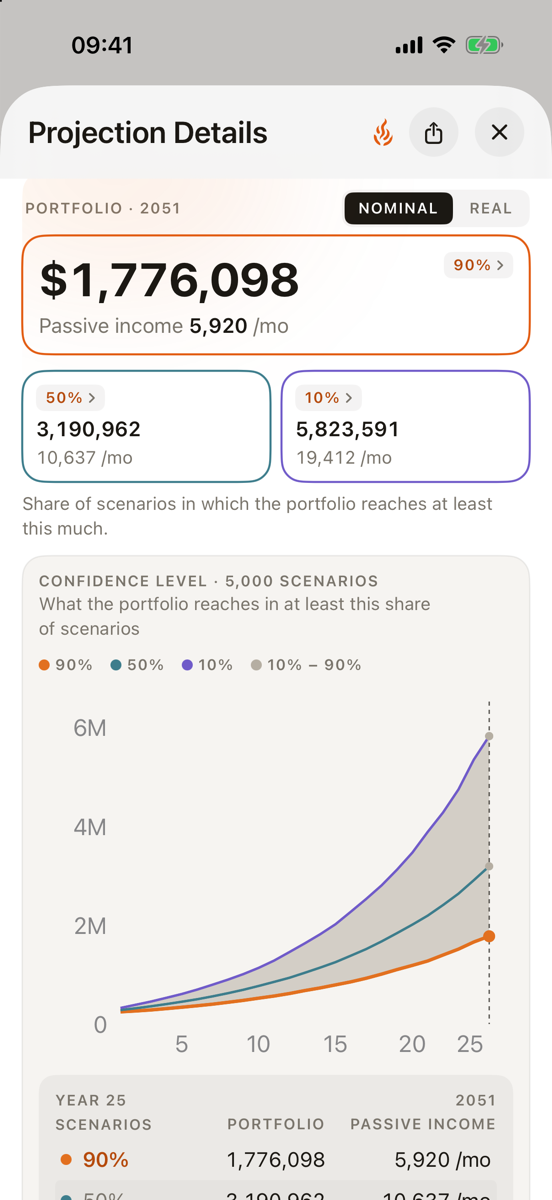
Task: Tap the Wi-Fi icon in status bar
Action: pos(443,46)
